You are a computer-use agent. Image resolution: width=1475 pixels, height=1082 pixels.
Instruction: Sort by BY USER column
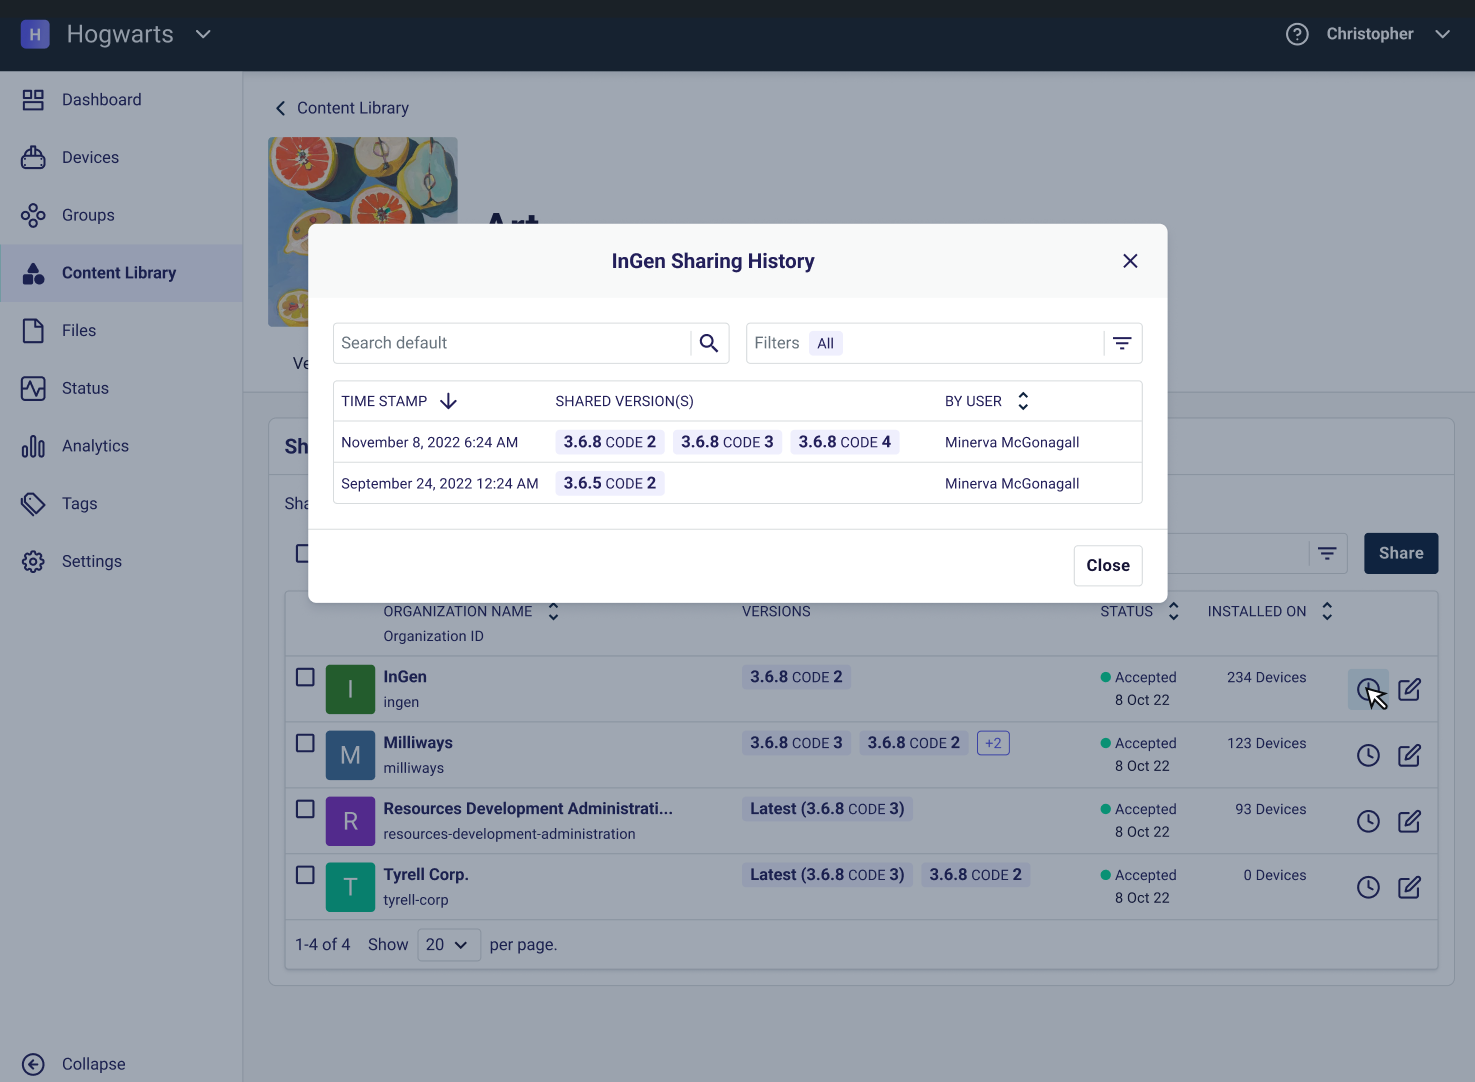point(1023,401)
